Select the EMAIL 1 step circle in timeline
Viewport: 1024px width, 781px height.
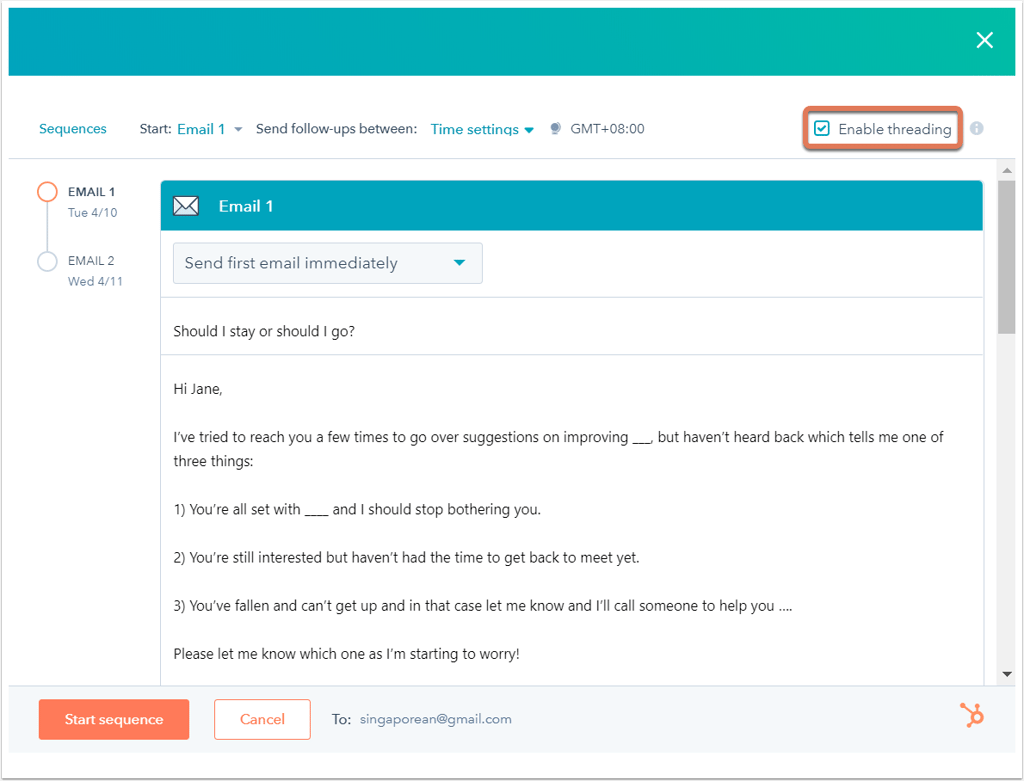(47, 192)
